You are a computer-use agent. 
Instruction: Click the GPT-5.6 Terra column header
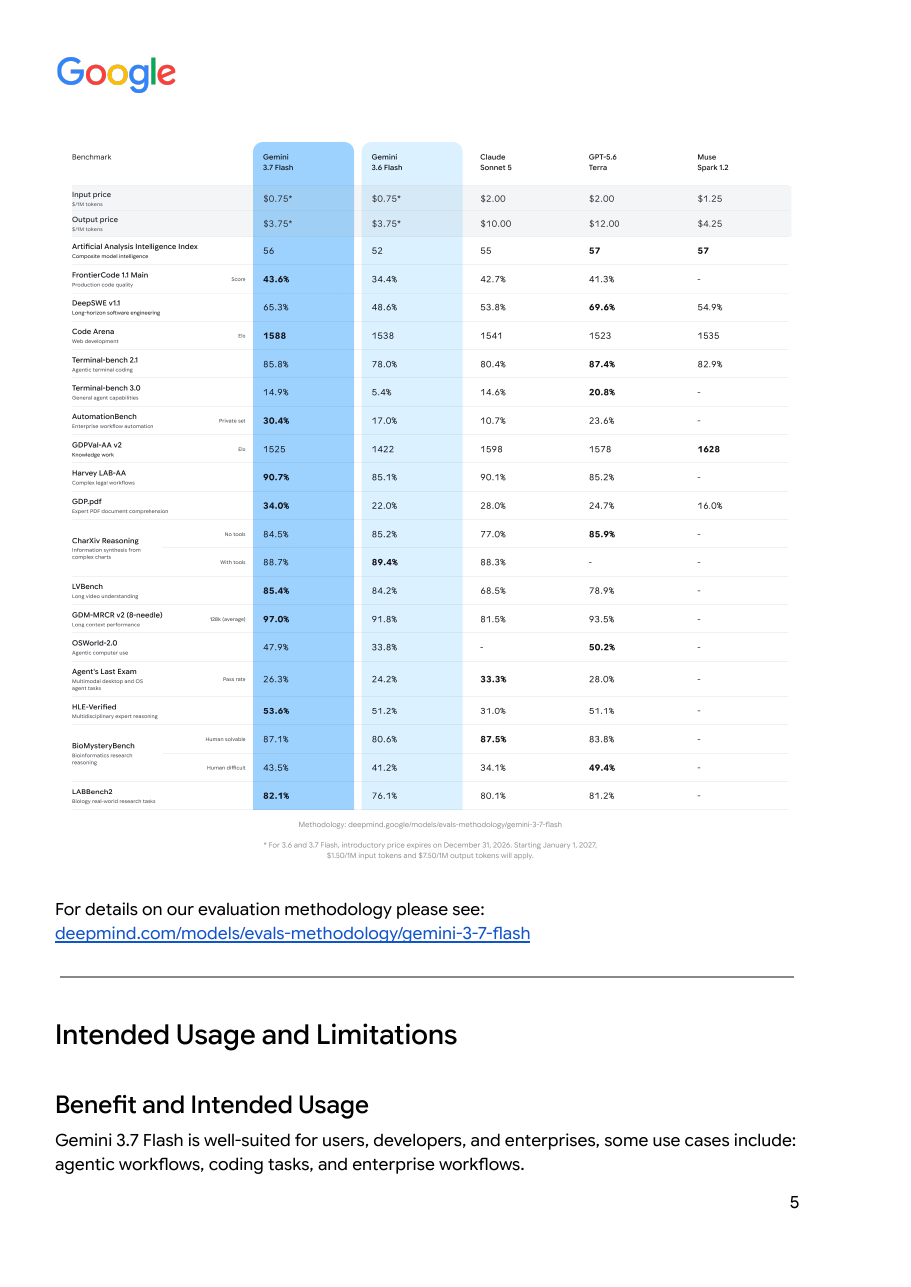603,162
